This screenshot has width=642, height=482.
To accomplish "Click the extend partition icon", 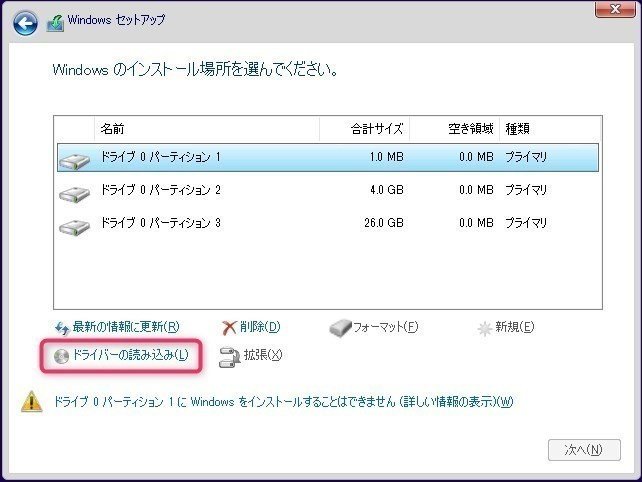I will [x=229, y=357].
